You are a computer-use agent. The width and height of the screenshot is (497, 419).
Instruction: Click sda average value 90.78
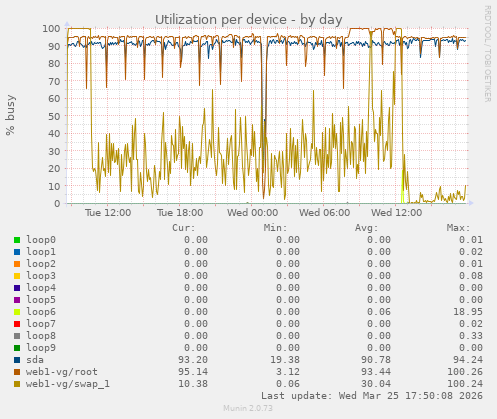pos(376,360)
